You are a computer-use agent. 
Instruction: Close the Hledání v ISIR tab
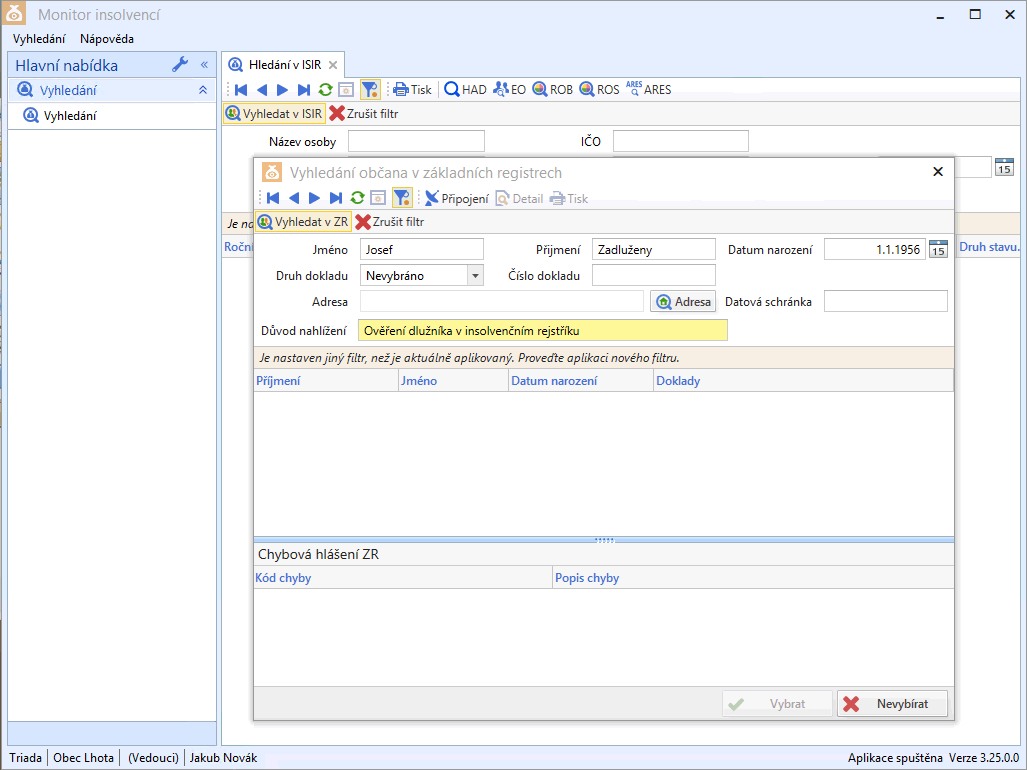[333, 64]
